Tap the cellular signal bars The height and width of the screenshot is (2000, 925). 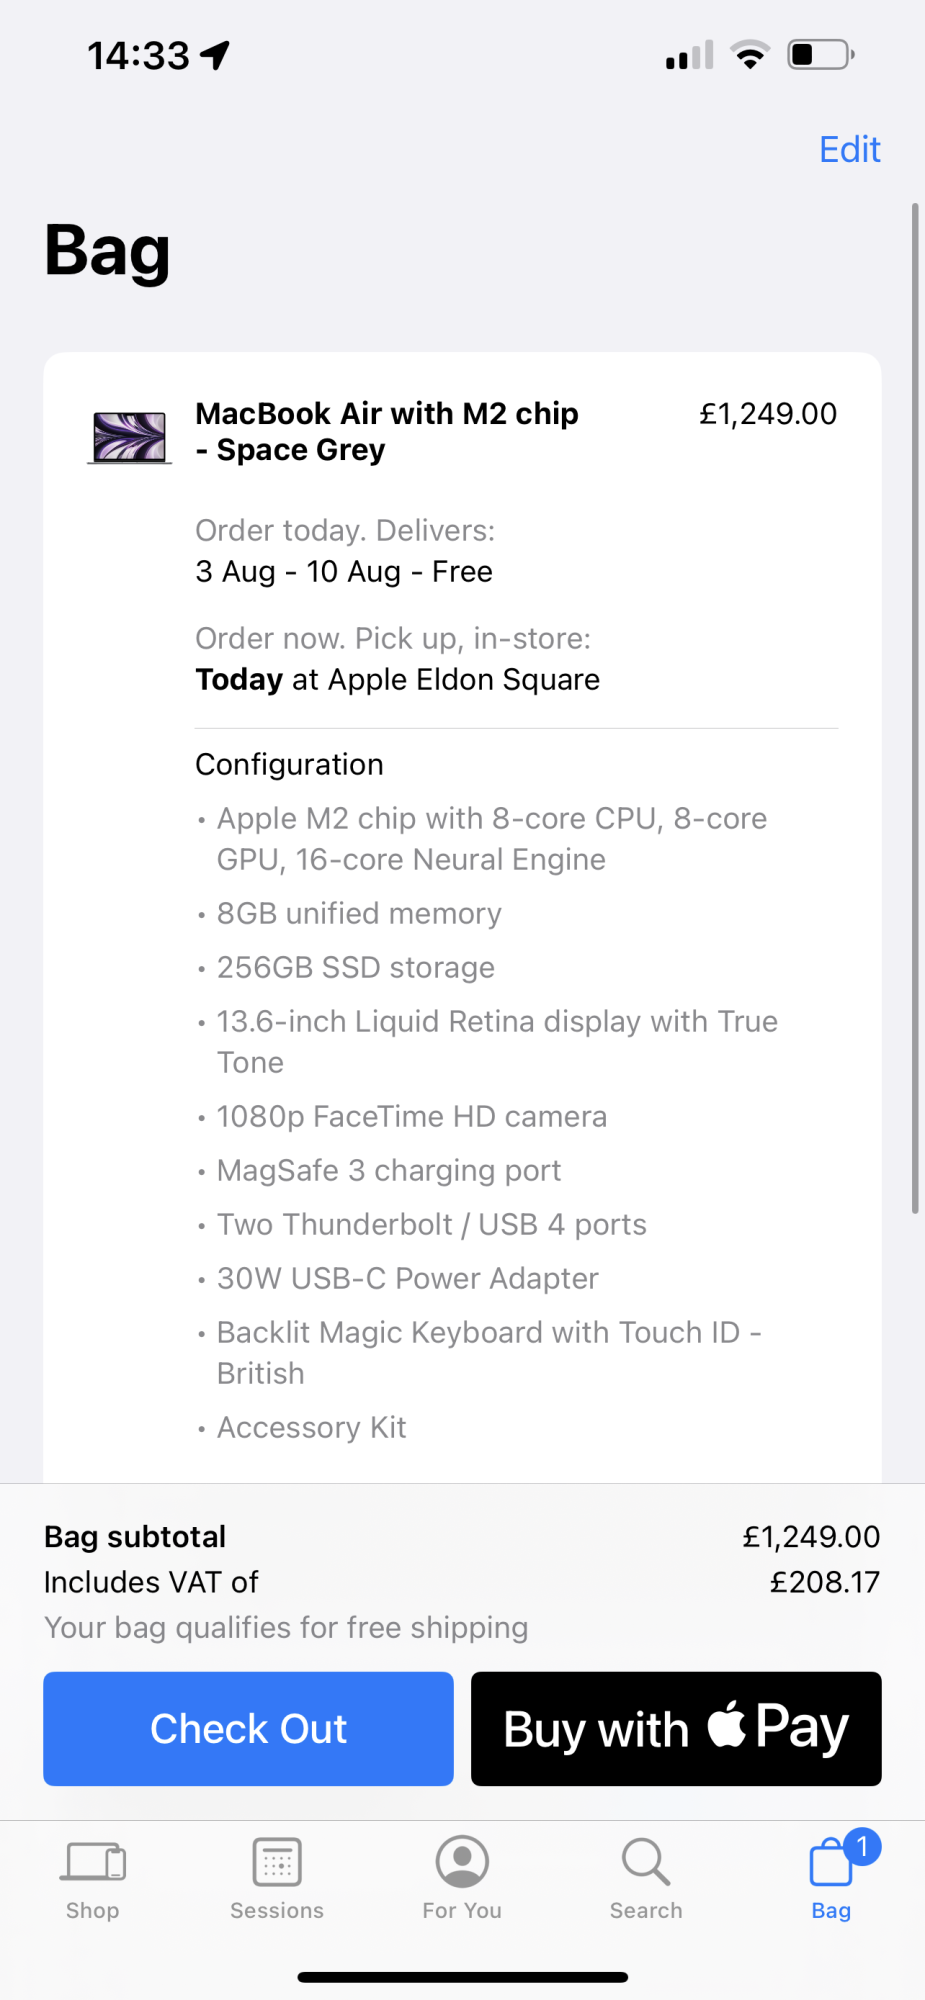(x=690, y=56)
